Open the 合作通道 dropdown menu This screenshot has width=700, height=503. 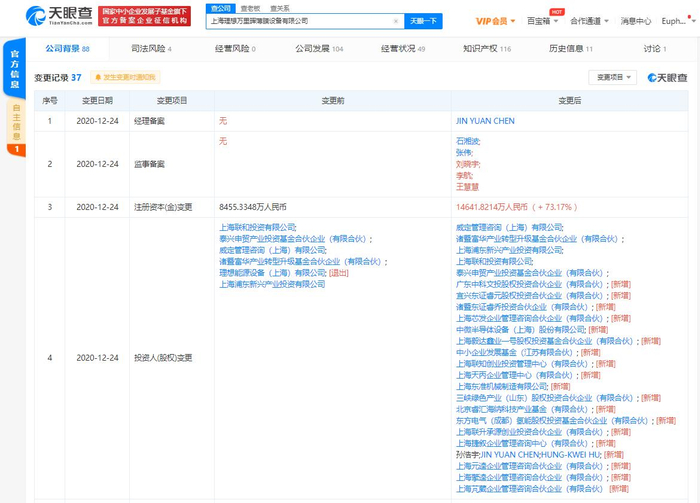coord(589,21)
